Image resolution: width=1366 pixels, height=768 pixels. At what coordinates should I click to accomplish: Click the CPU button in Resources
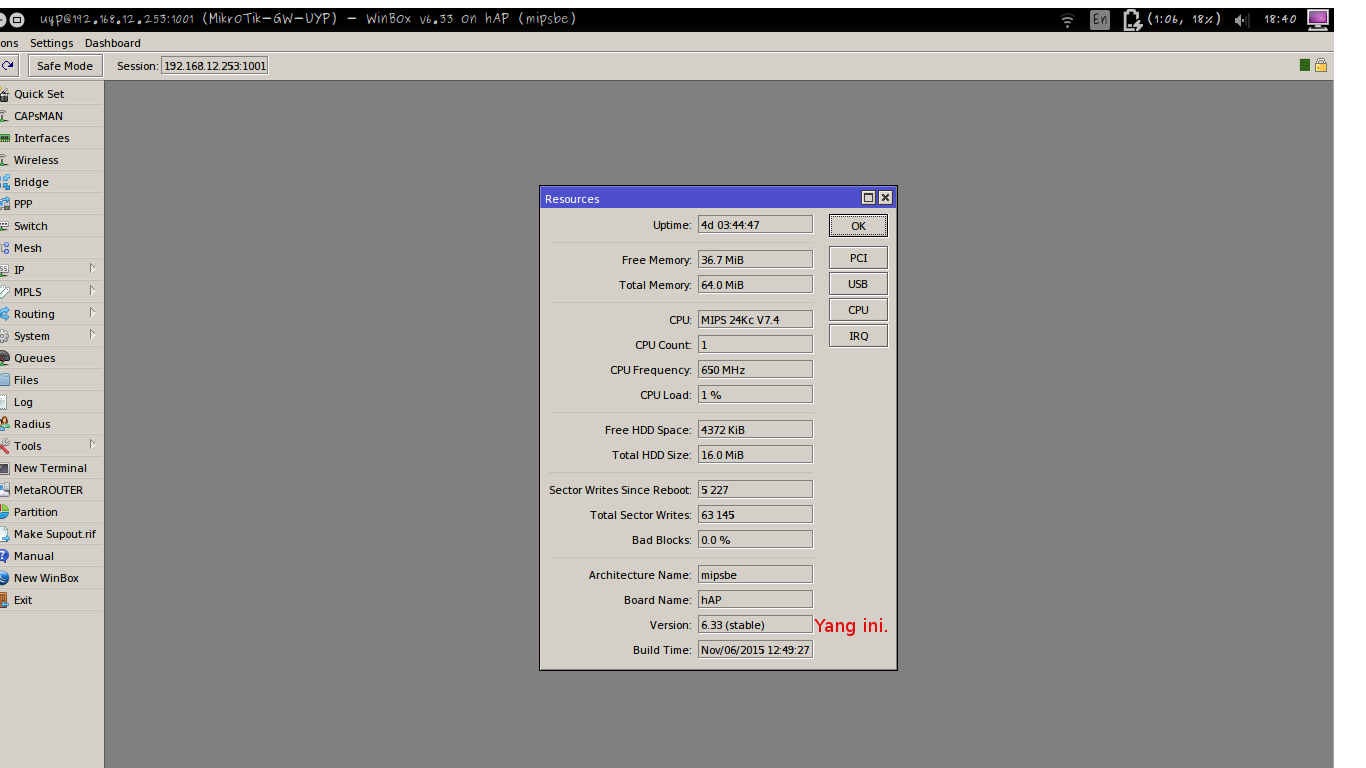click(x=858, y=310)
